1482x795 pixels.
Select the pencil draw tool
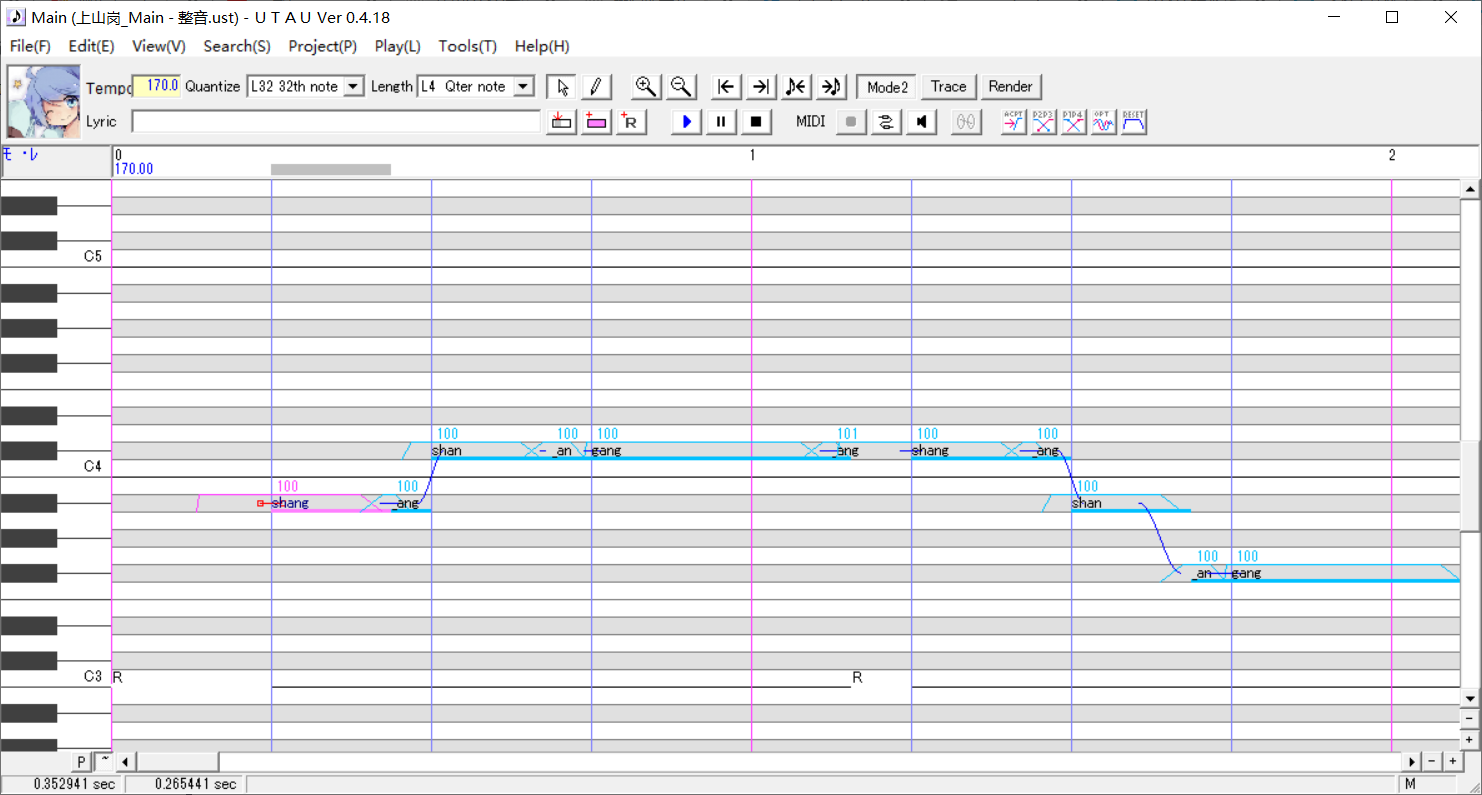tap(595, 87)
